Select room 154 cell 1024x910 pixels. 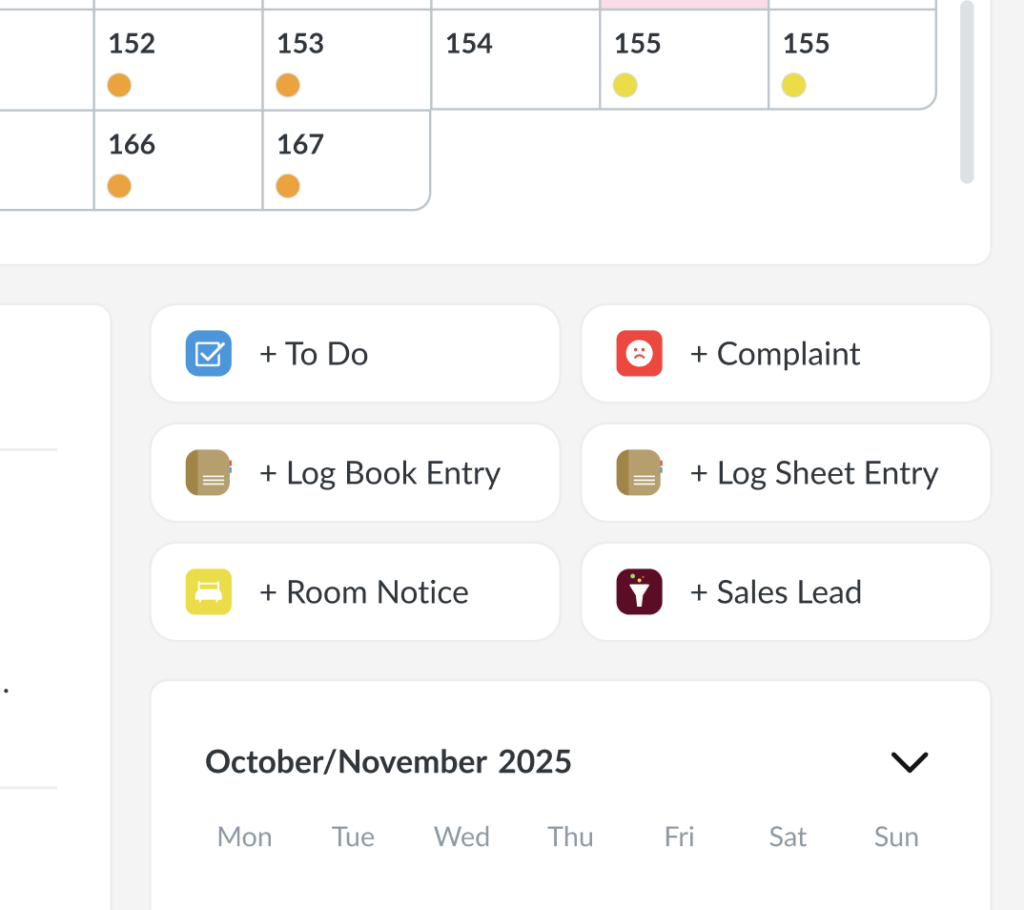coord(515,59)
